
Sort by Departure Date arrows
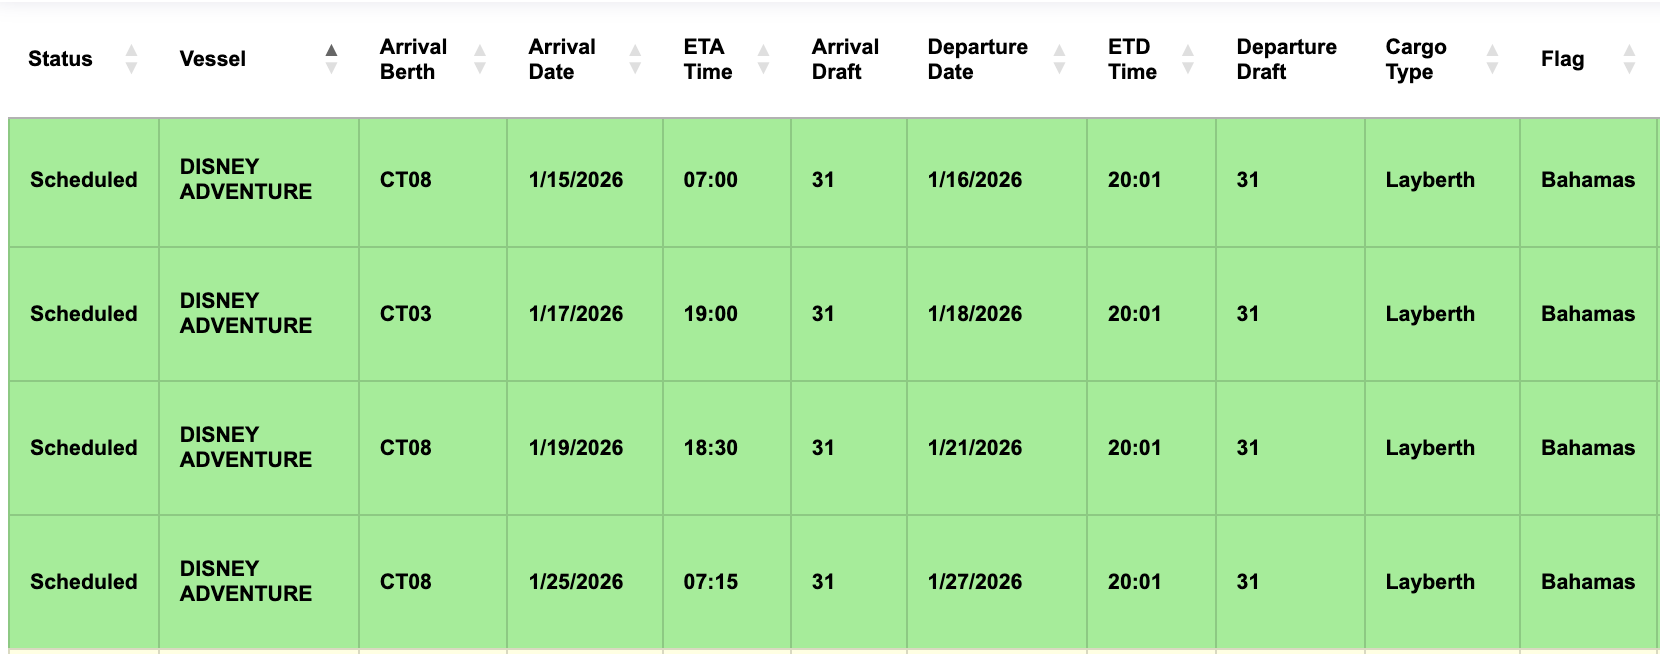(1059, 59)
